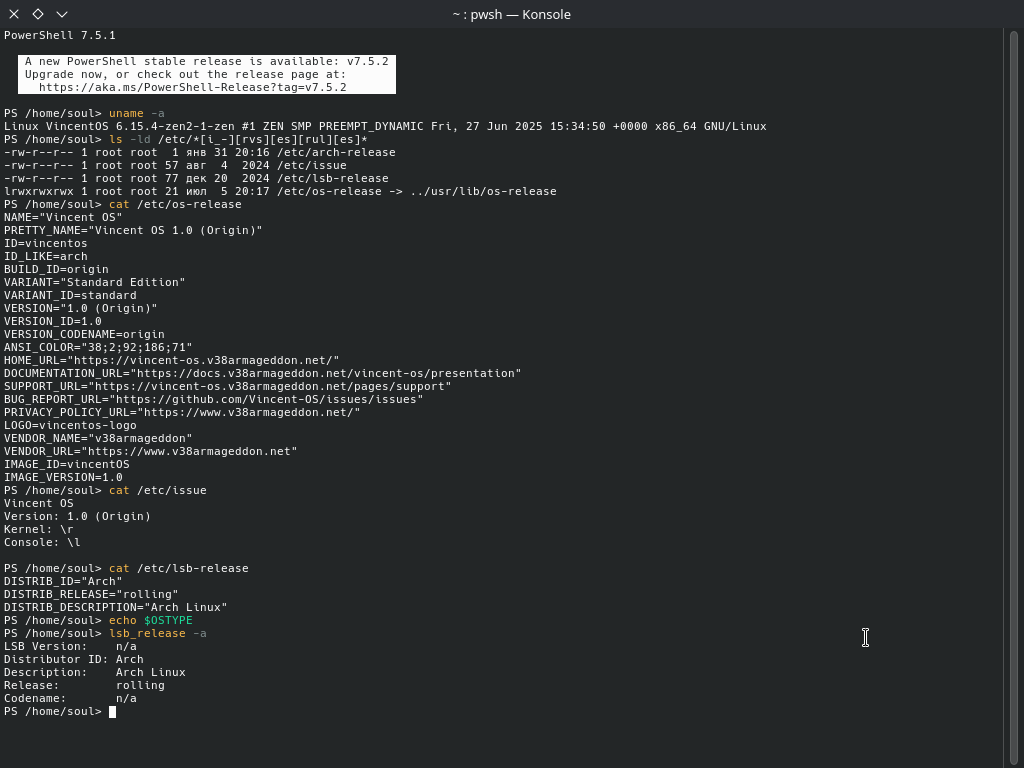The image size is (1024, 768).
Task: Click the 'PowerShell 7.5.1' header line
Action: [60, 35]
